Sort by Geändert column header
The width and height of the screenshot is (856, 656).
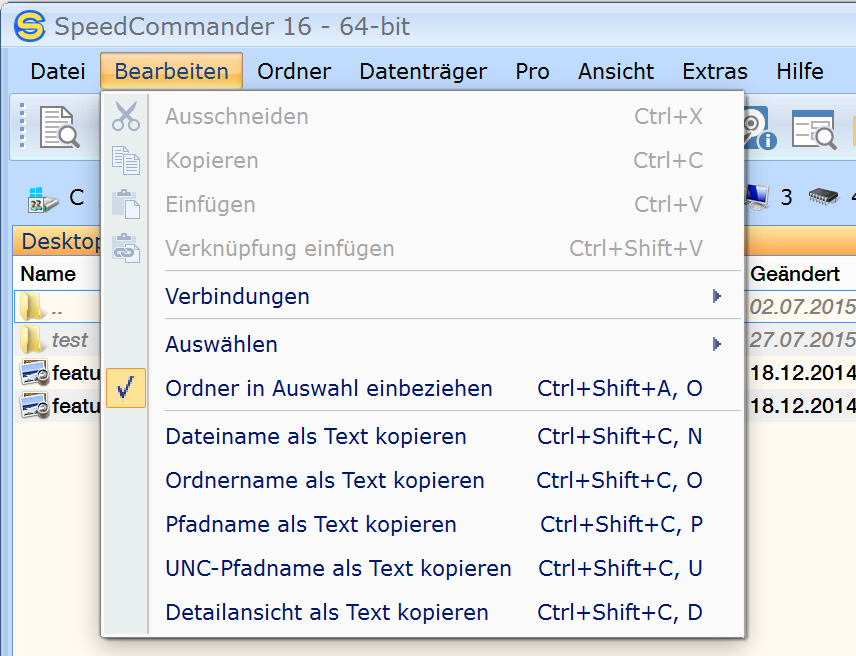pyautogui.click(x=795, y=274)
